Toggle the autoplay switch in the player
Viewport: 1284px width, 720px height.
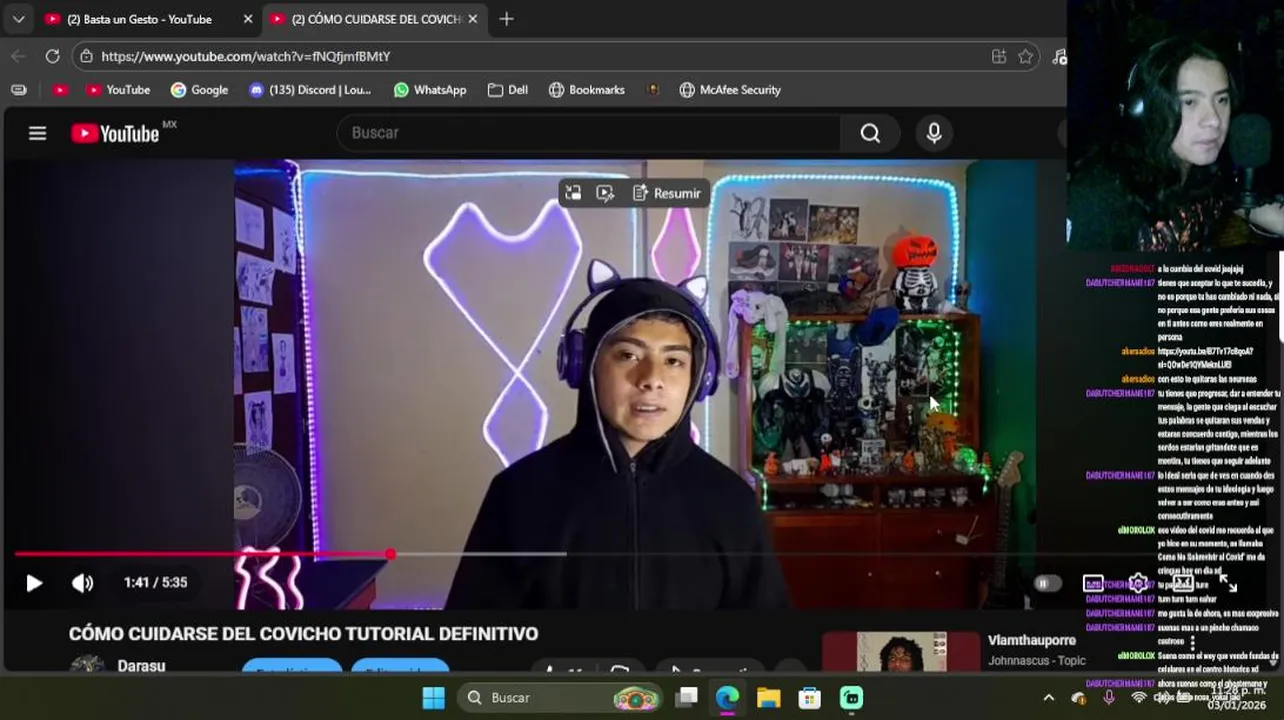1046,583
